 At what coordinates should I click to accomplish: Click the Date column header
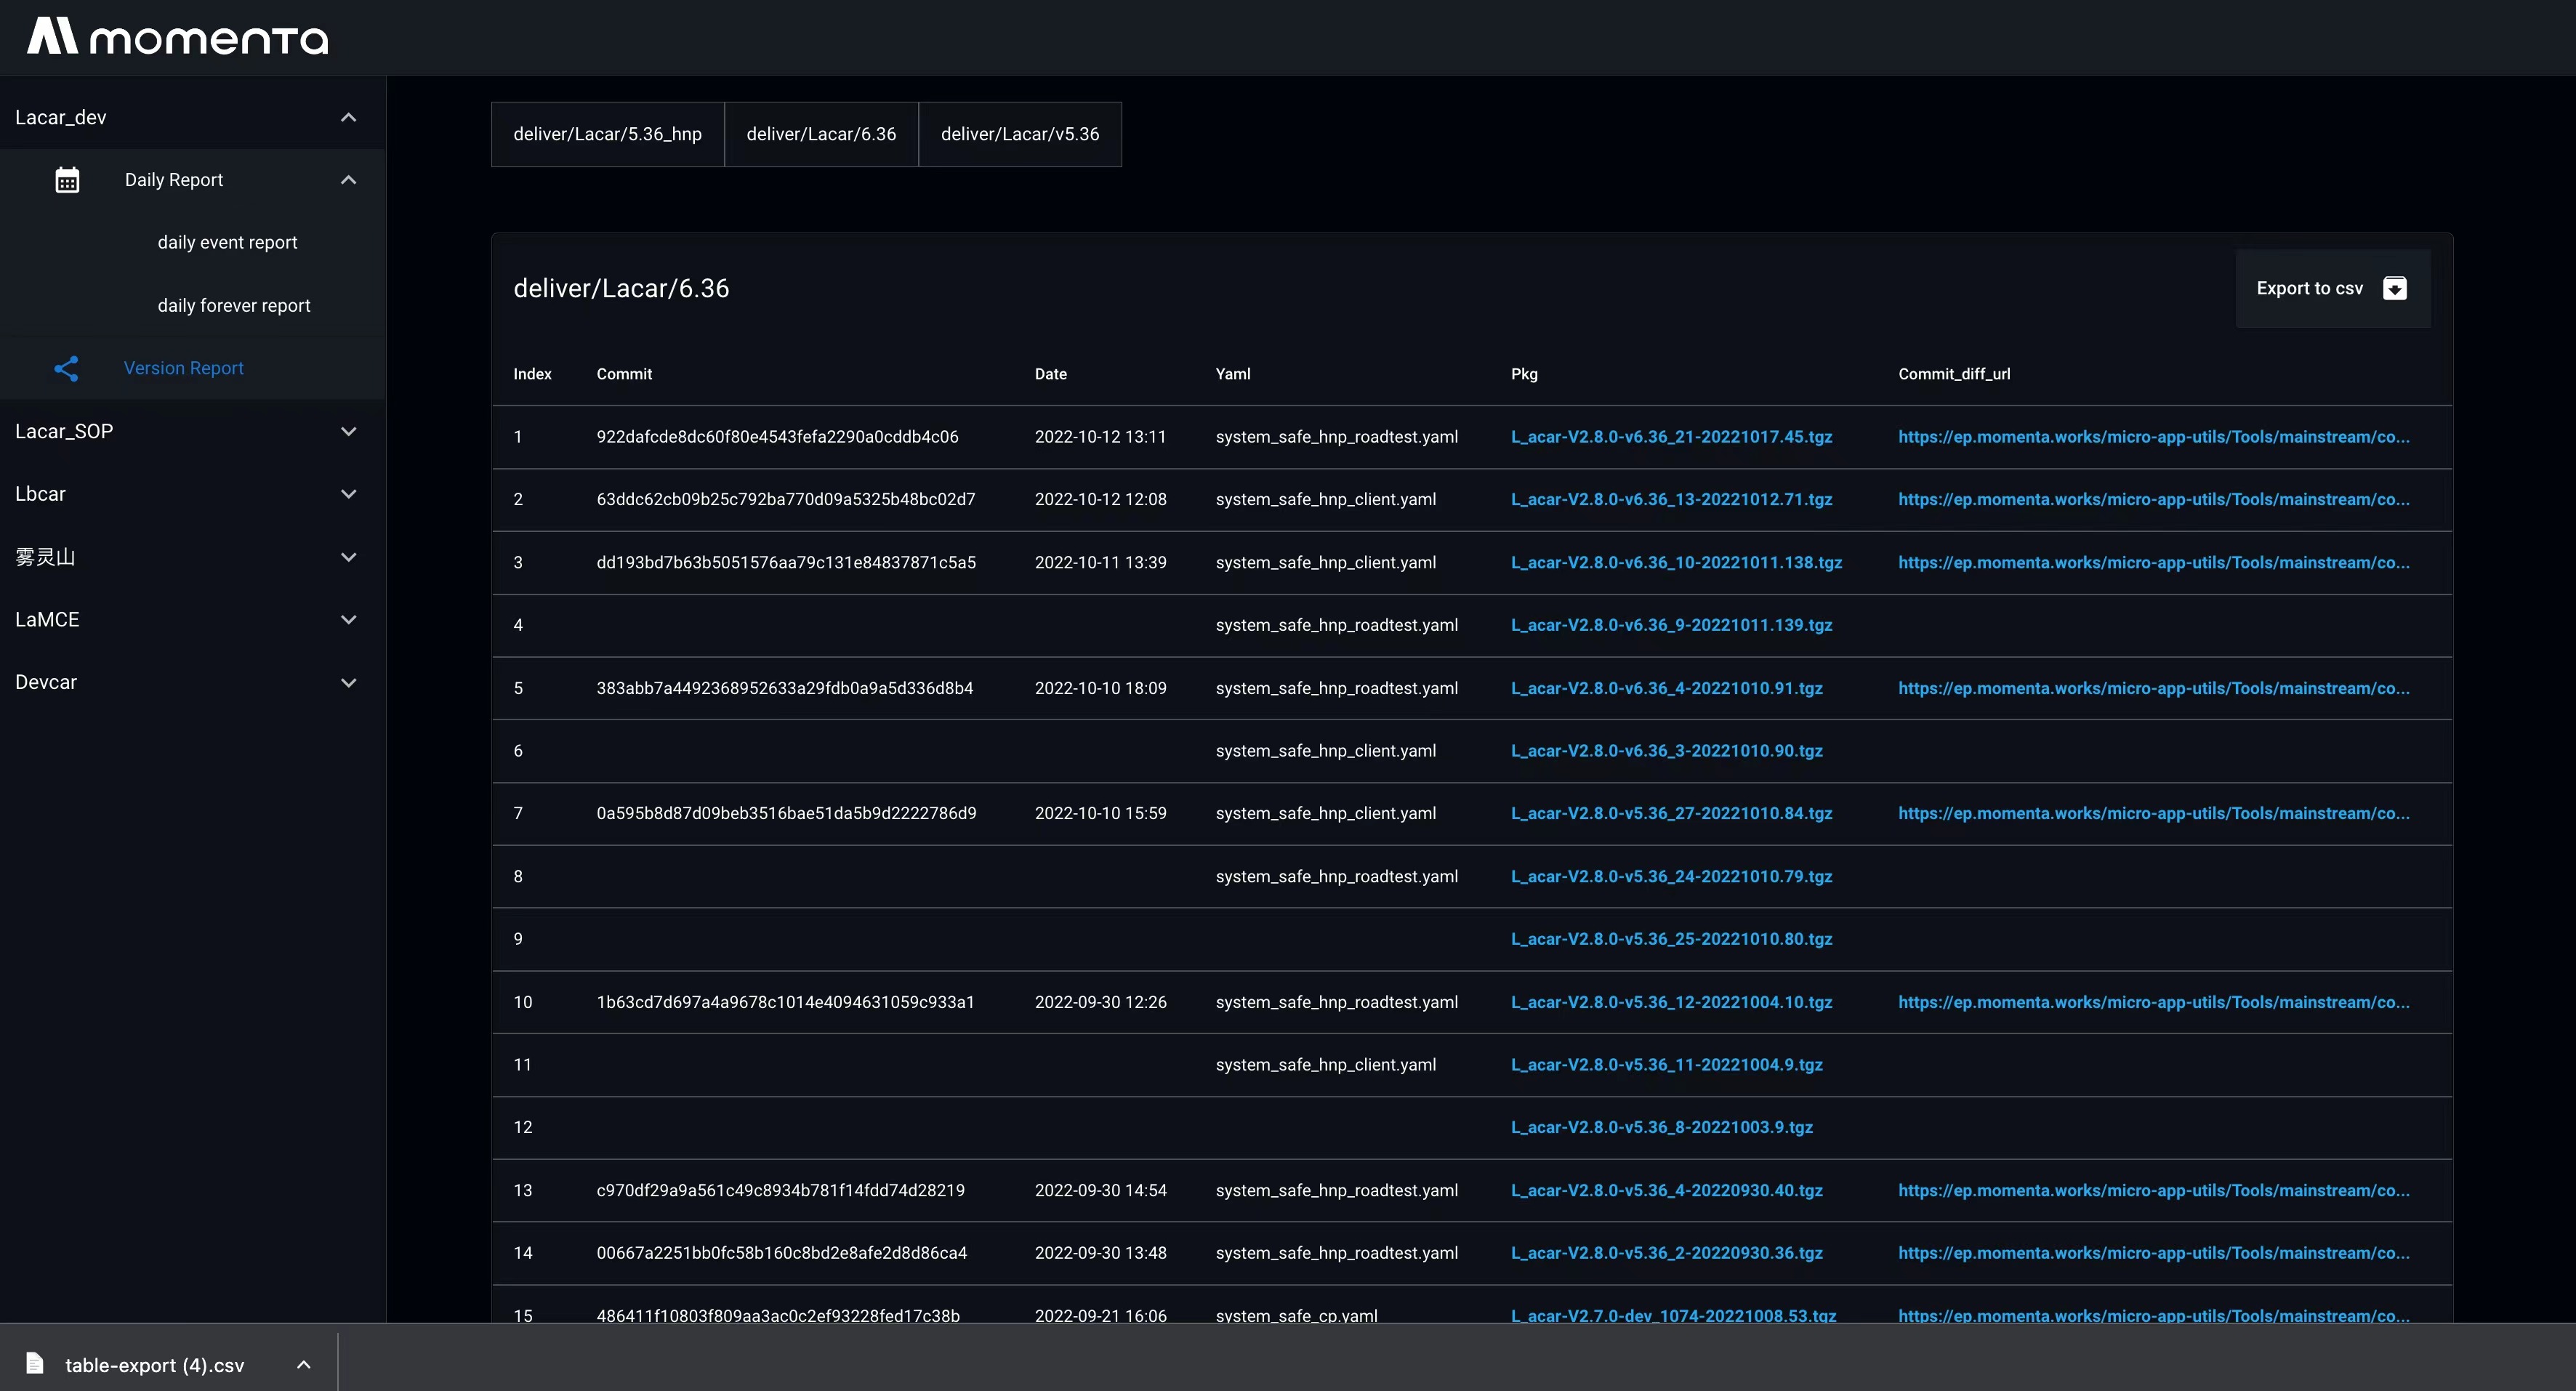[x=1050, y=374]
